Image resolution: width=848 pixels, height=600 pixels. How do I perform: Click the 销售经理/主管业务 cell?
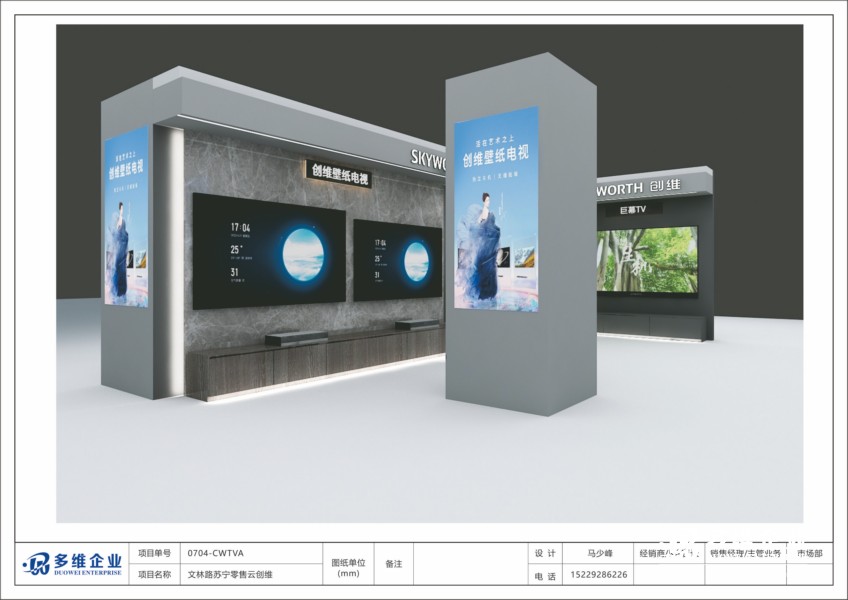click(x=746, y=553)
